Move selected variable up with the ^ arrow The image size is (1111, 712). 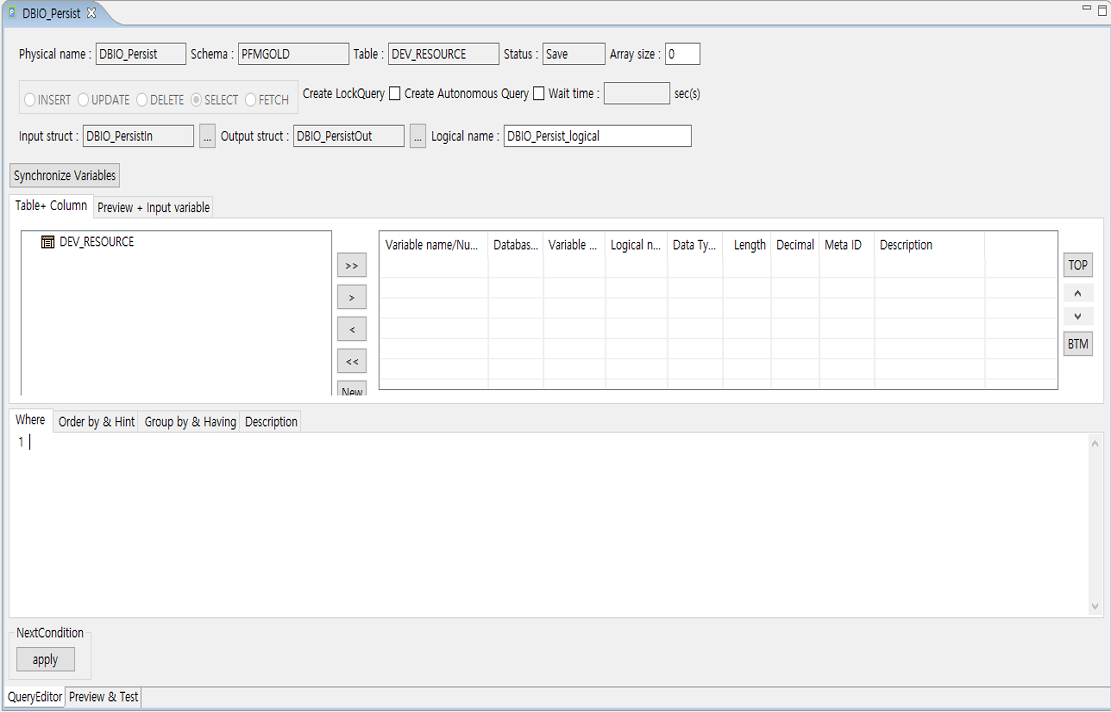point(1077,292)
